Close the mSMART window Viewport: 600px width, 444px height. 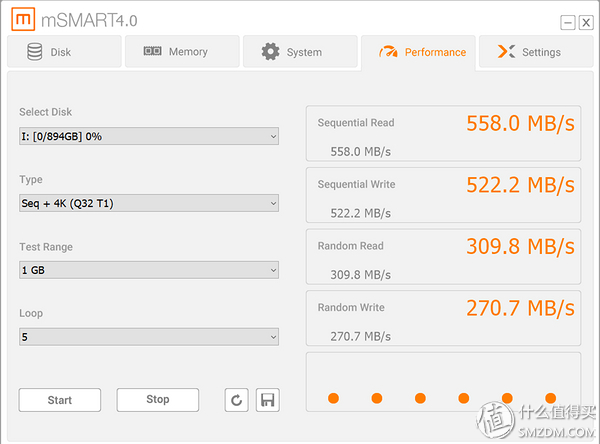[586, 23]
